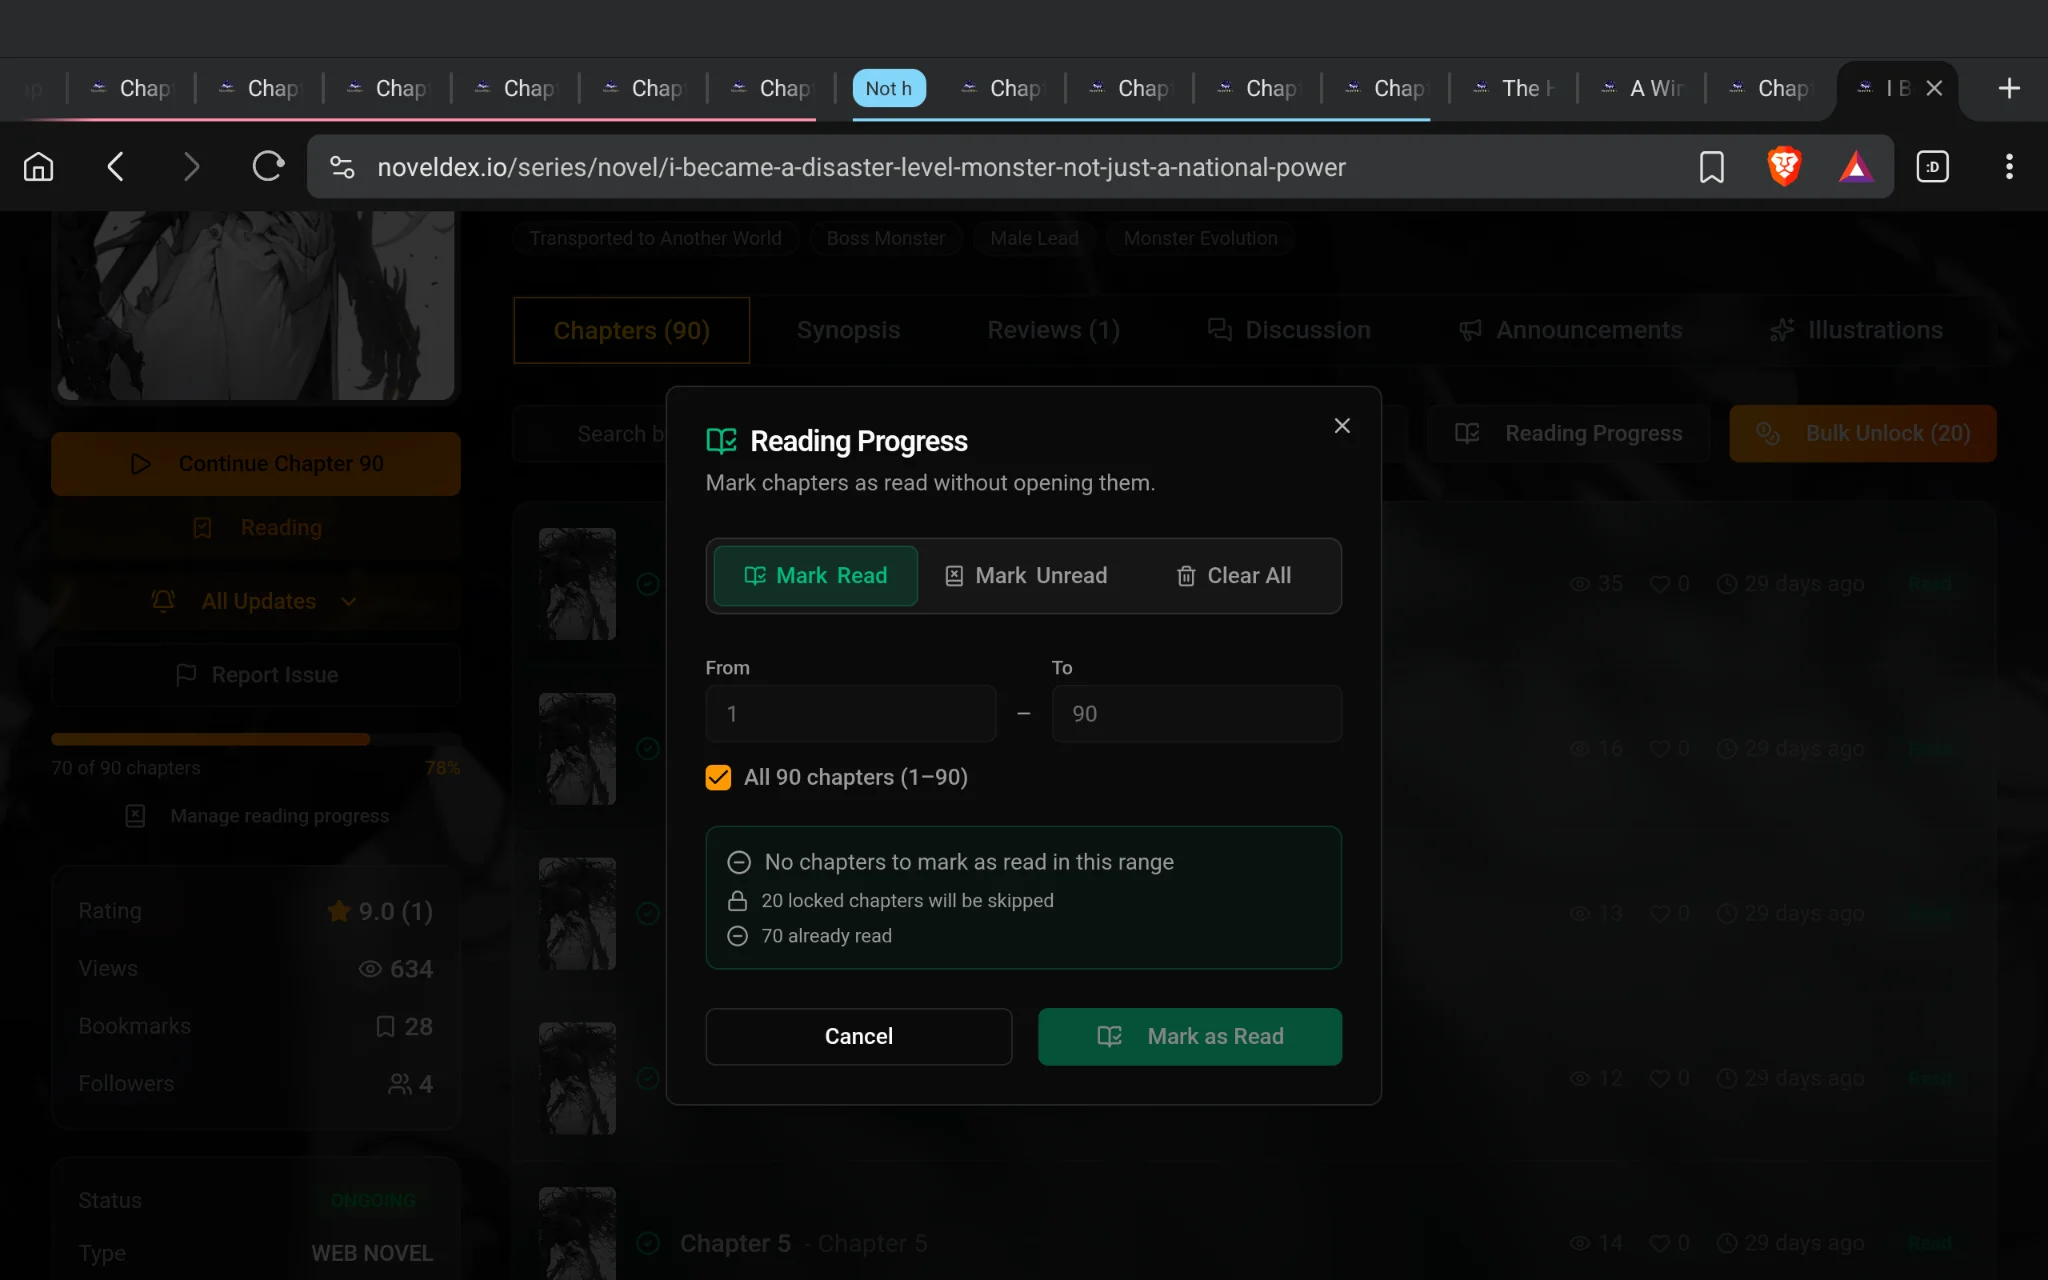The width and height of the screenshot is (2048, 1280).
Task: Open the Announcements tab
Action: [x=1570, y=331]
